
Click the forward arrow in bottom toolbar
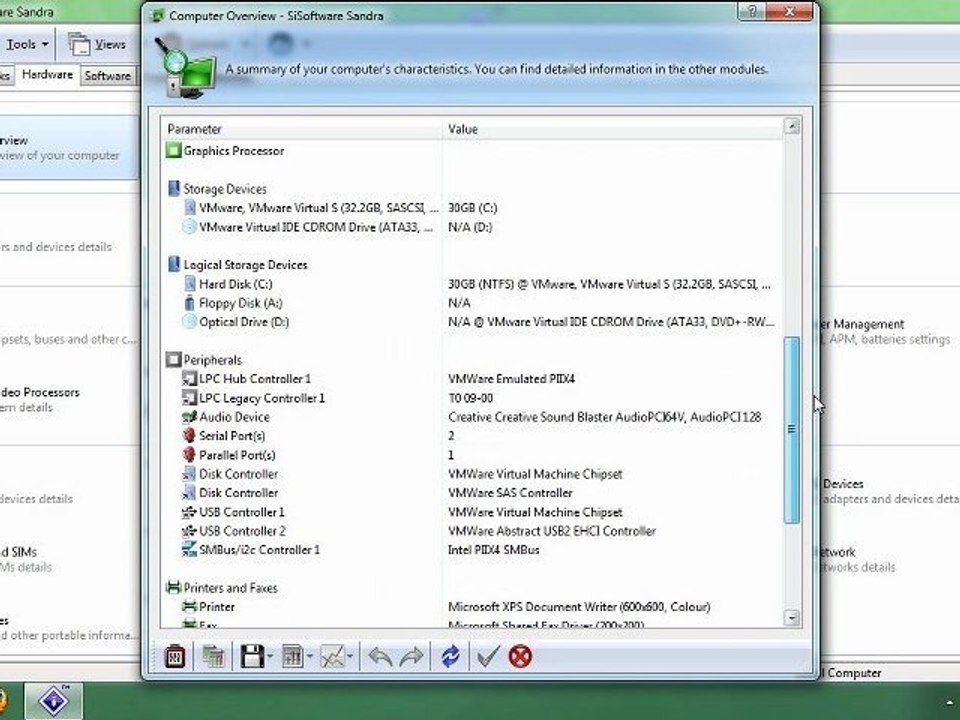[x=411, y=657]
